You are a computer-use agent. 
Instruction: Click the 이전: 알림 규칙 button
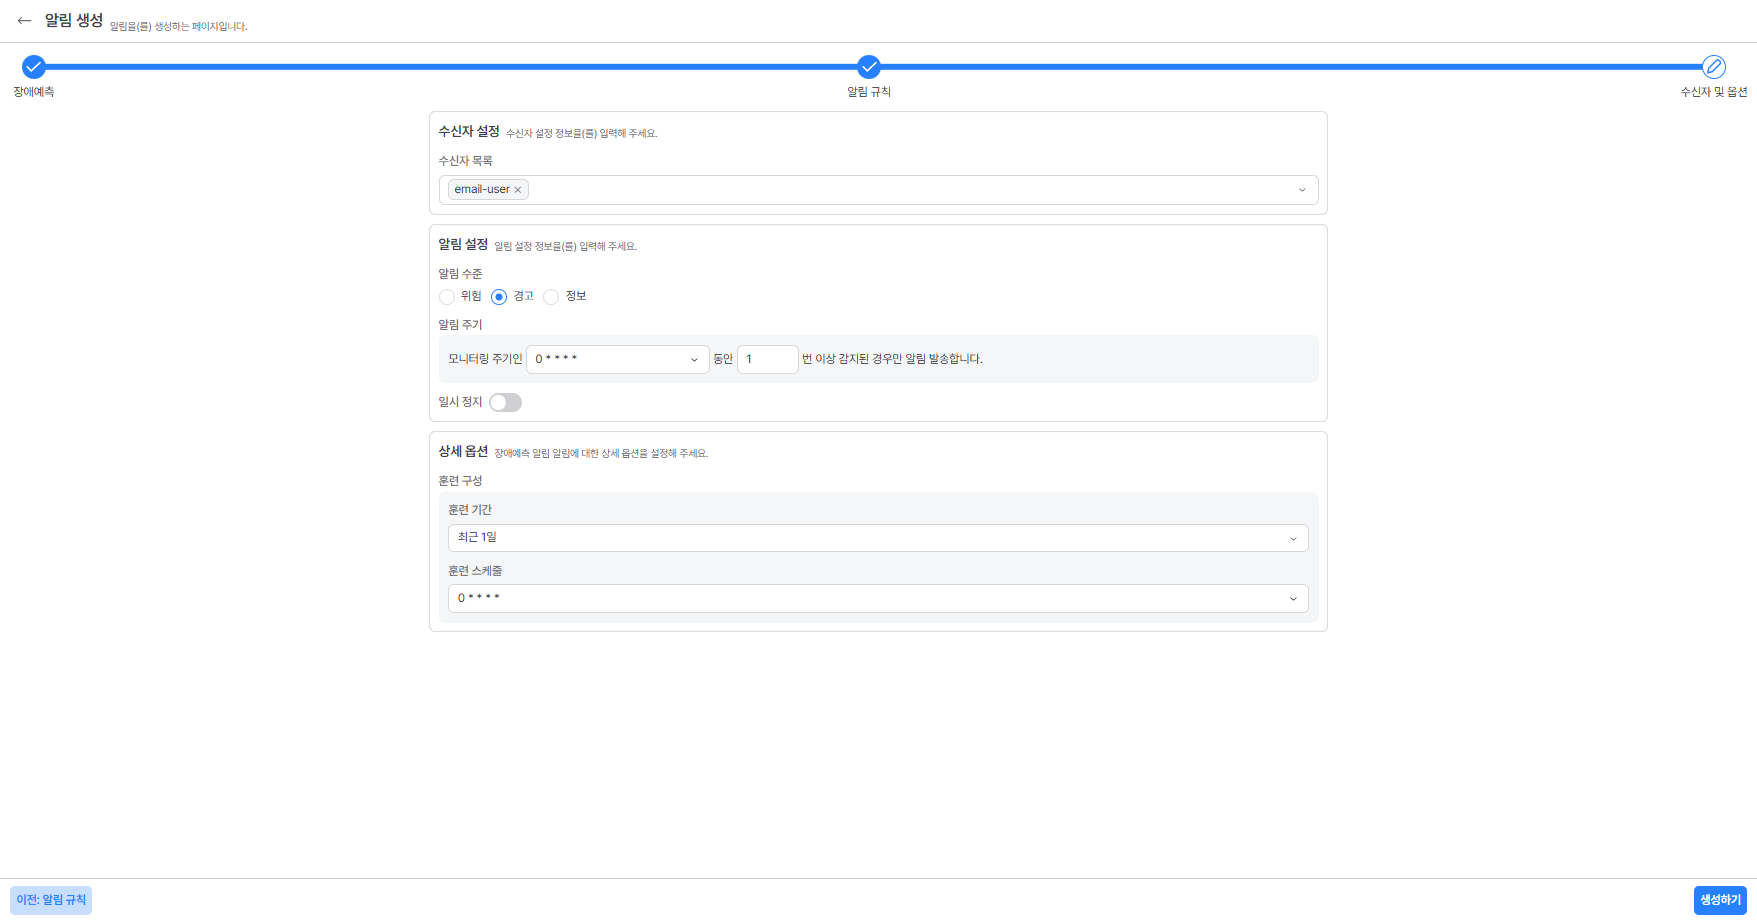[x=51, y=900]
